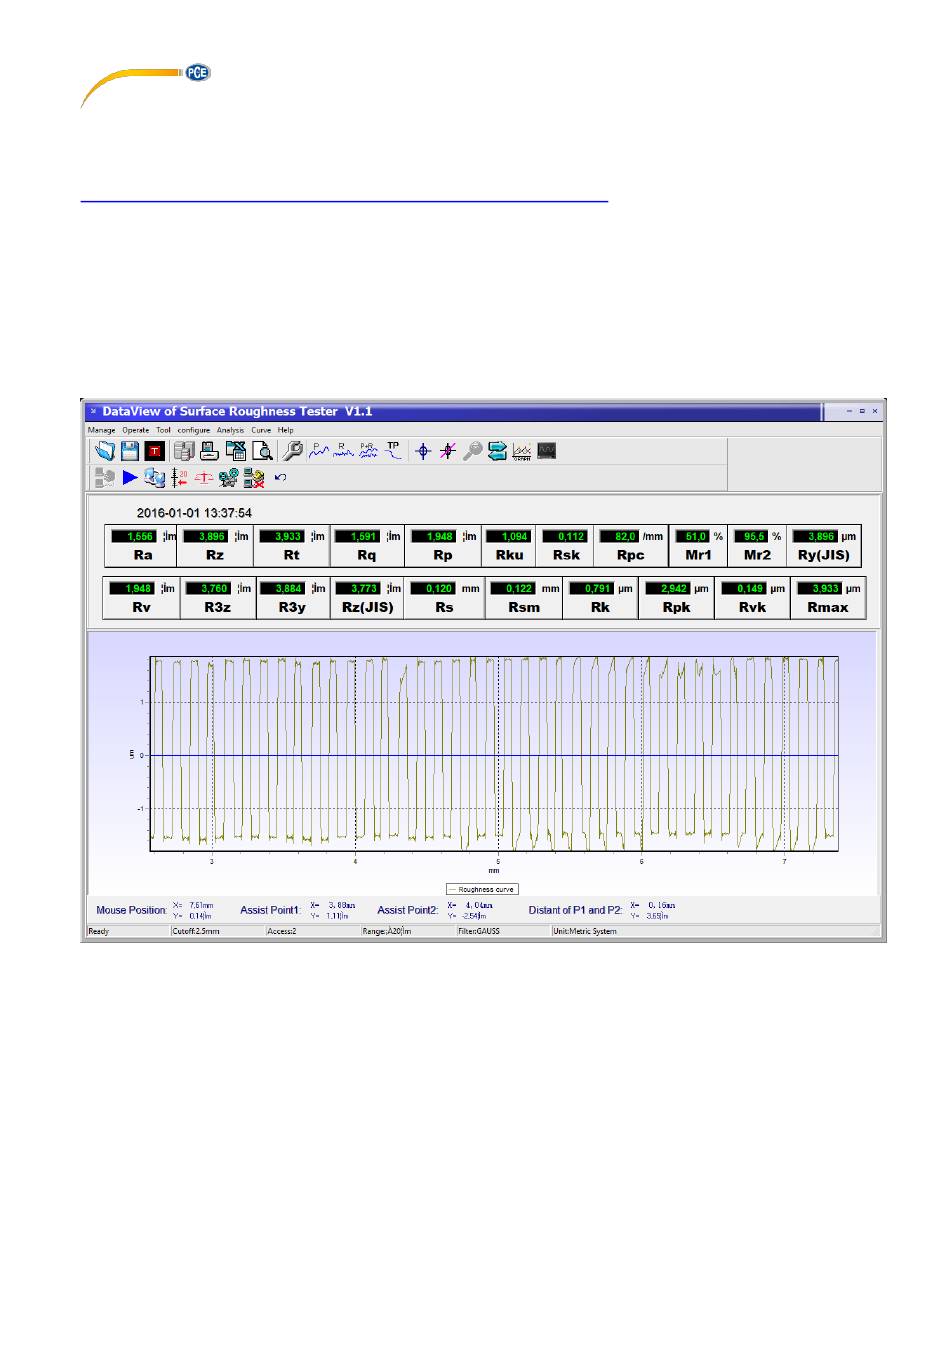The height and width of the screenshot is (1364, 950).
Task: Show the P primary profile curve
Action: coord(319,451)
